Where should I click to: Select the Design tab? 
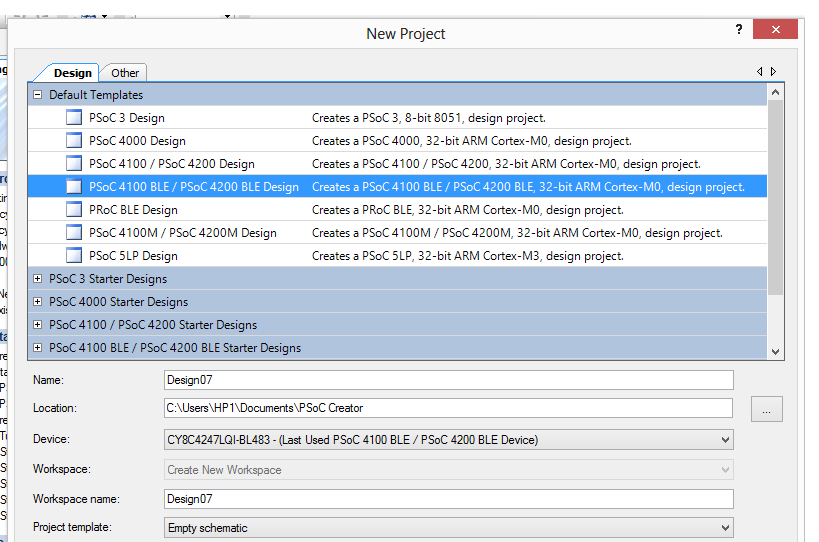pos(72,73)
